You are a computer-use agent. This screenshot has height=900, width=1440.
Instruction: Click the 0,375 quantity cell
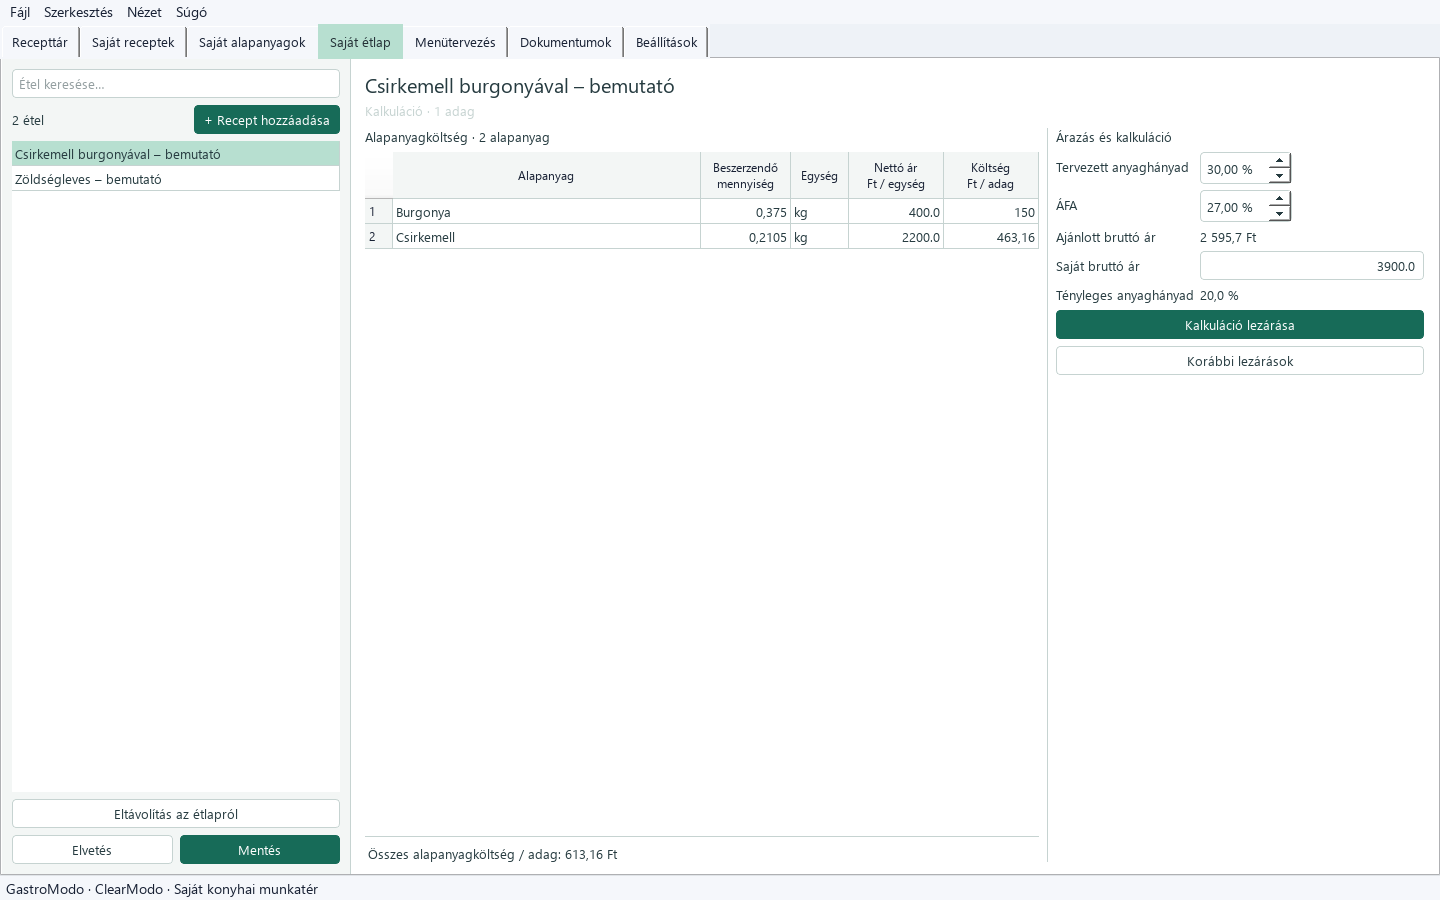tap(745, 212)
